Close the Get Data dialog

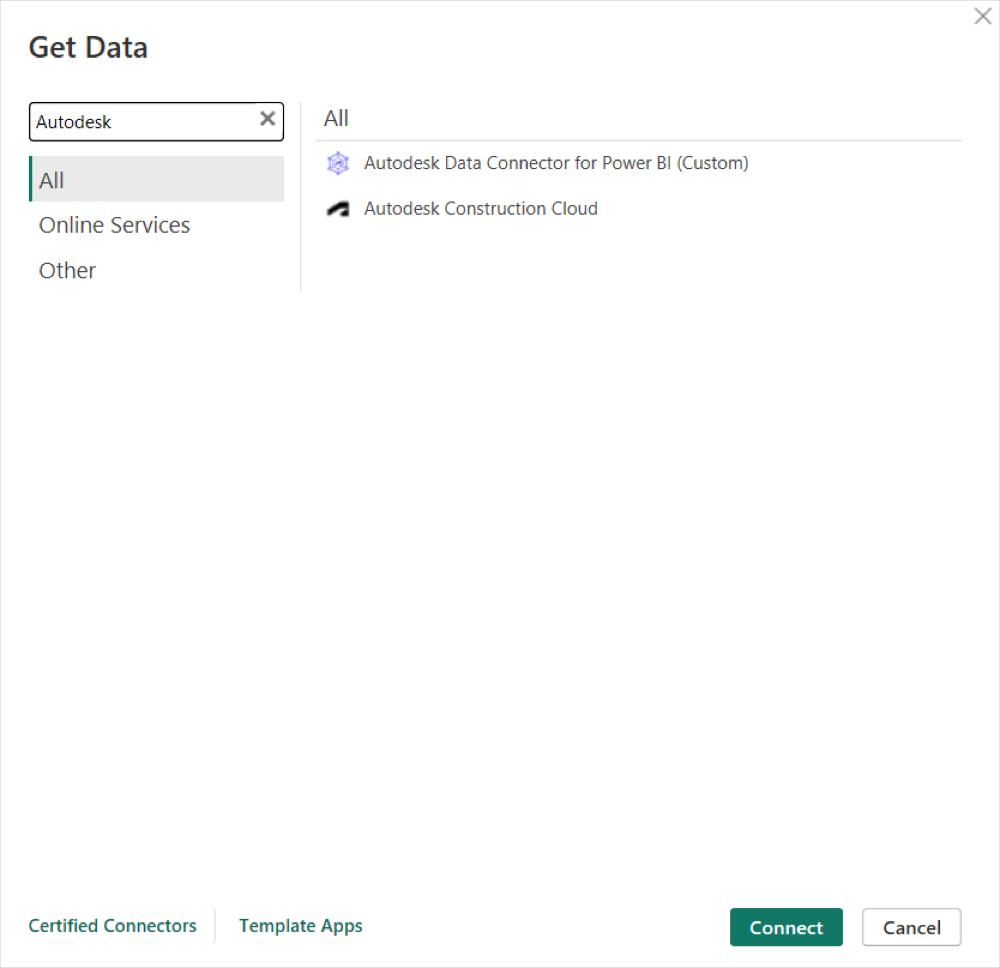click(x=983, y=16)
